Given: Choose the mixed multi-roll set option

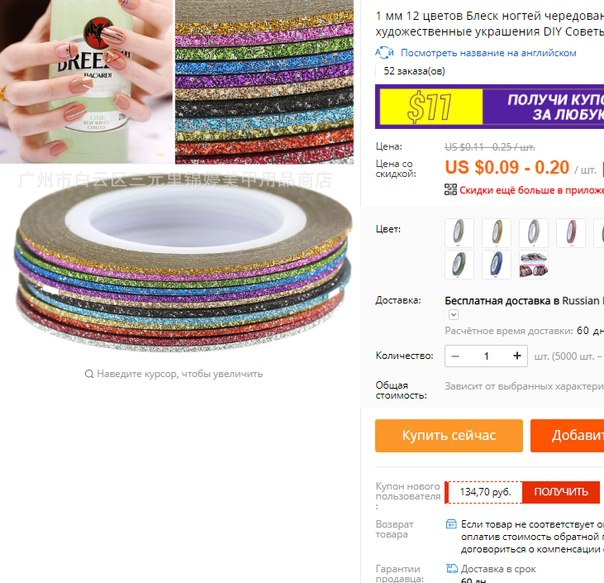Looking at the screenshot, I should (534, 264).
